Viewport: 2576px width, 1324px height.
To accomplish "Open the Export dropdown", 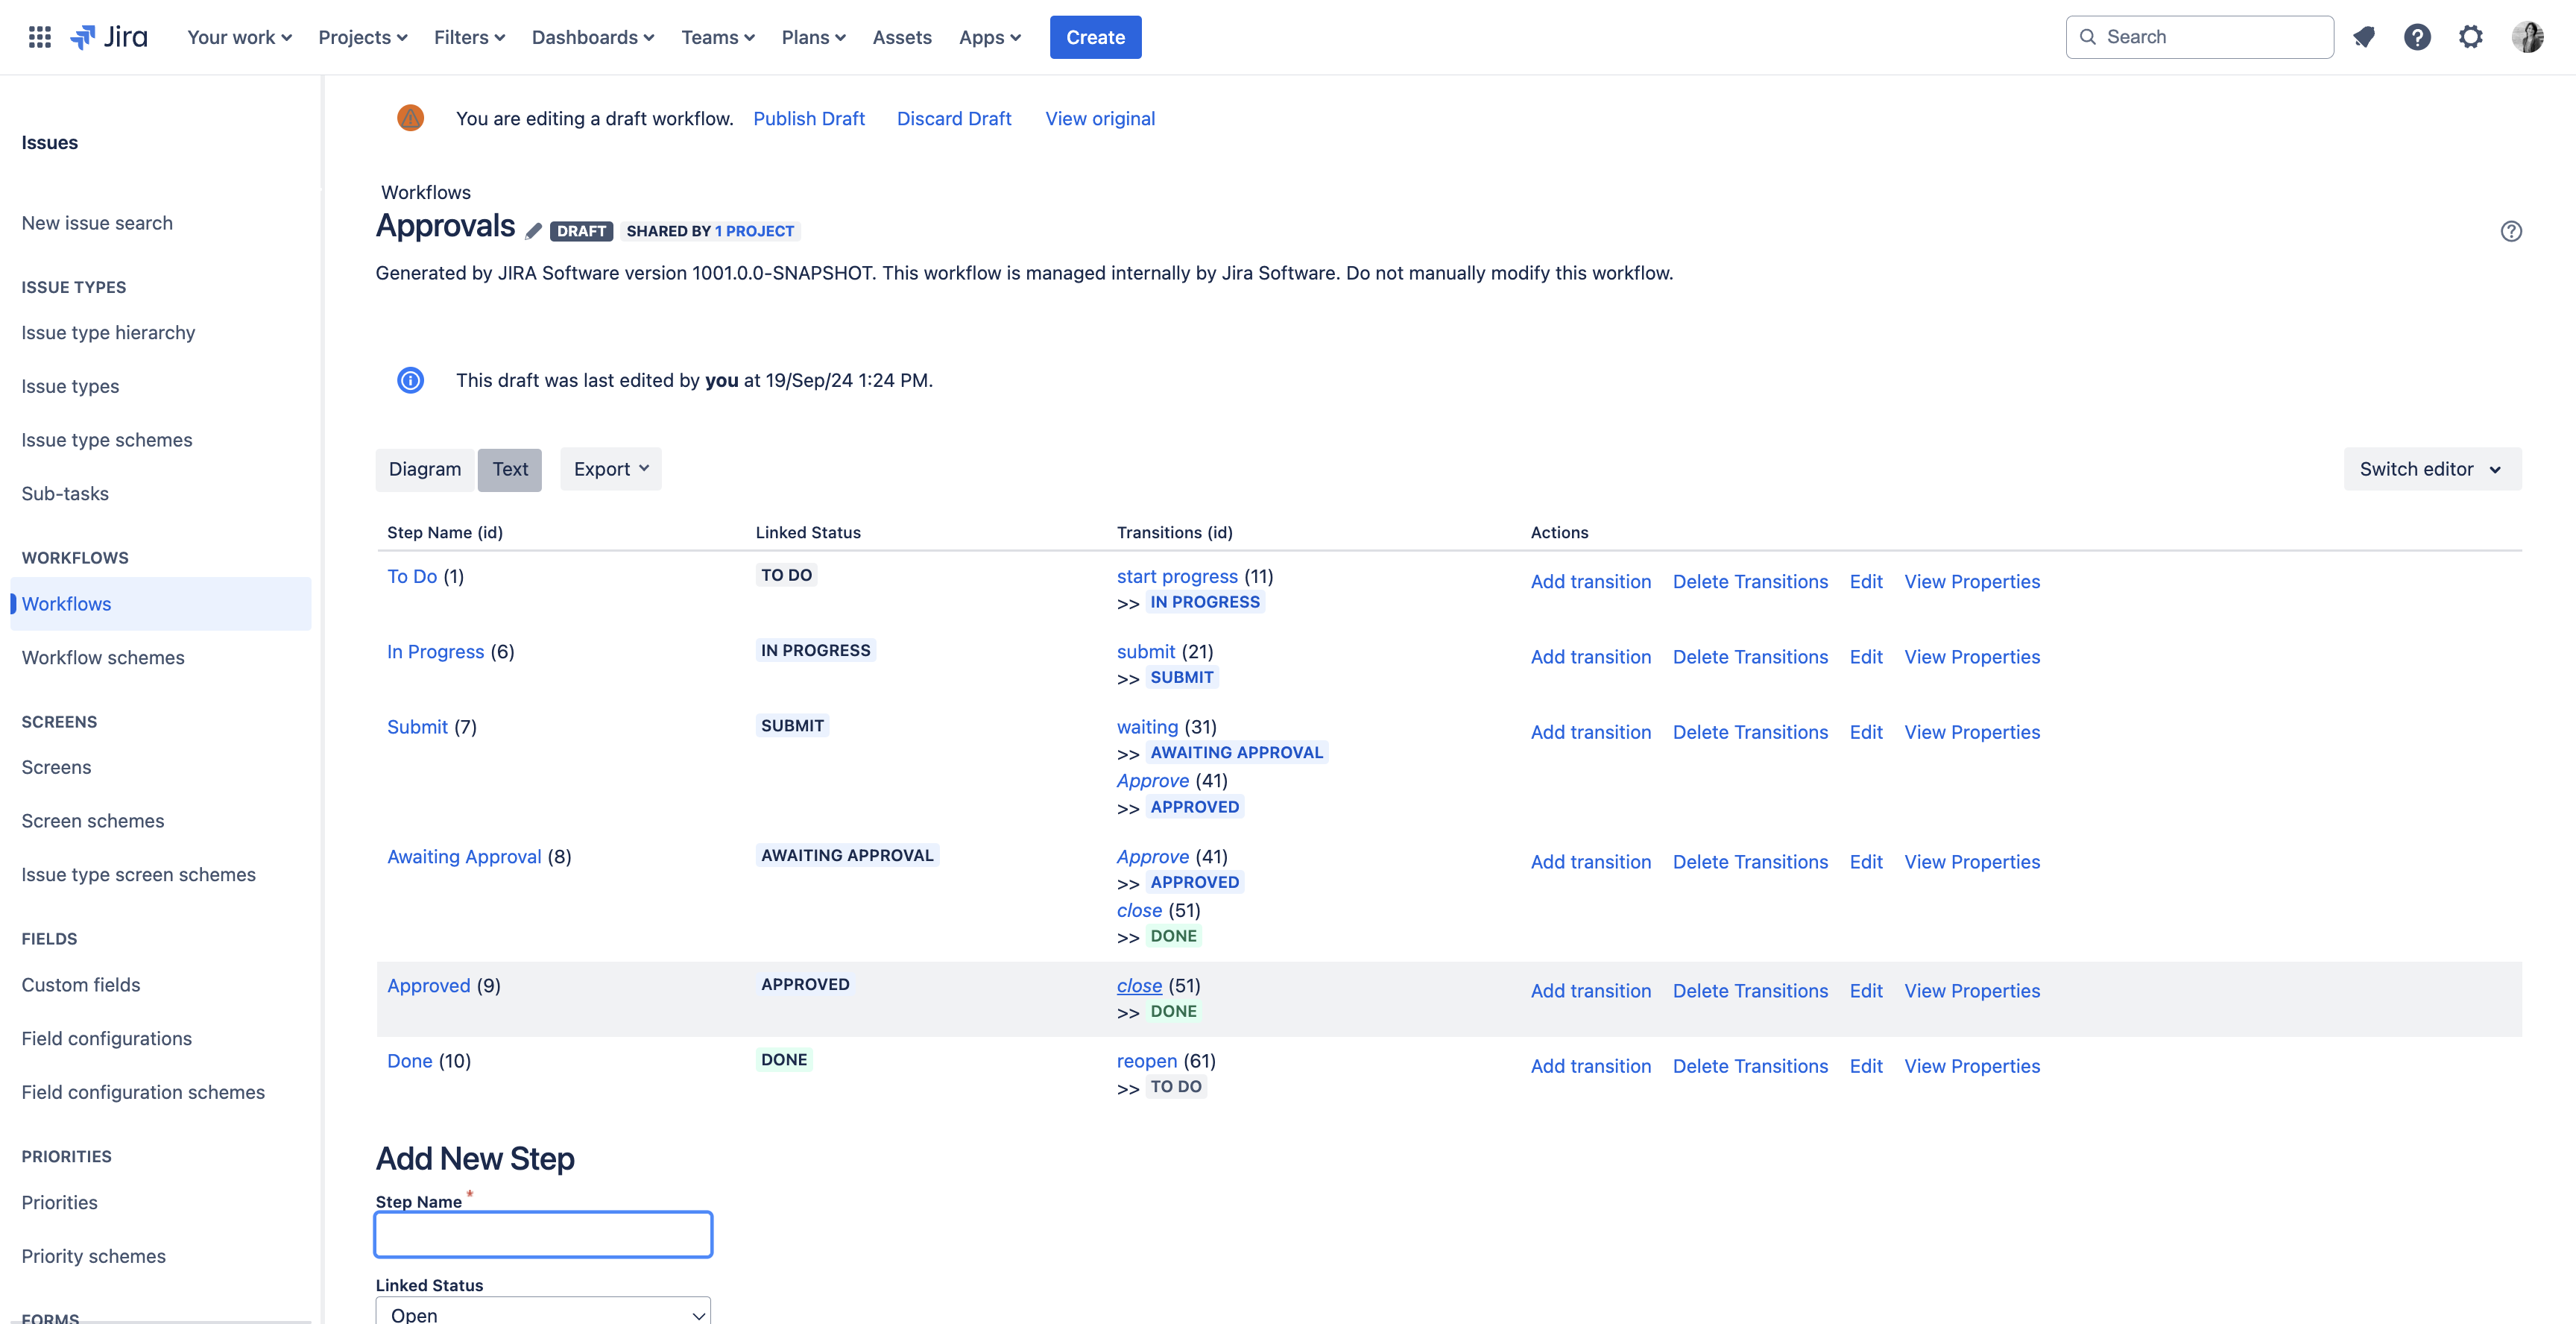I will 611,469.
